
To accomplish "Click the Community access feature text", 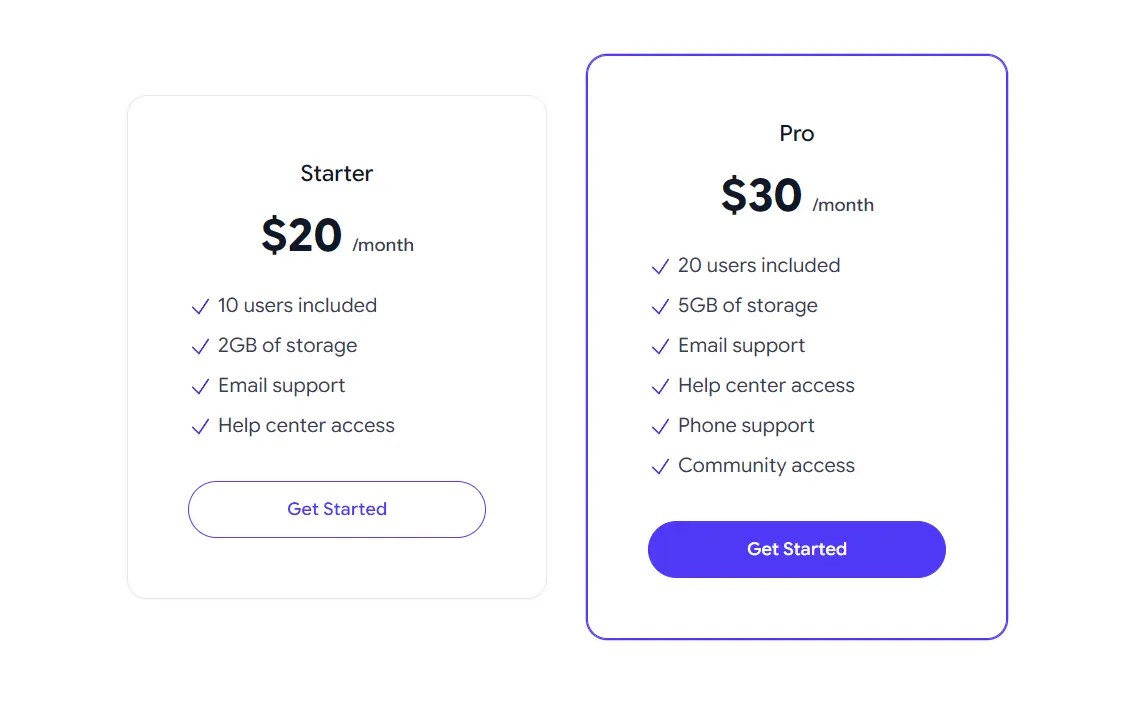I will pos(767,466).
